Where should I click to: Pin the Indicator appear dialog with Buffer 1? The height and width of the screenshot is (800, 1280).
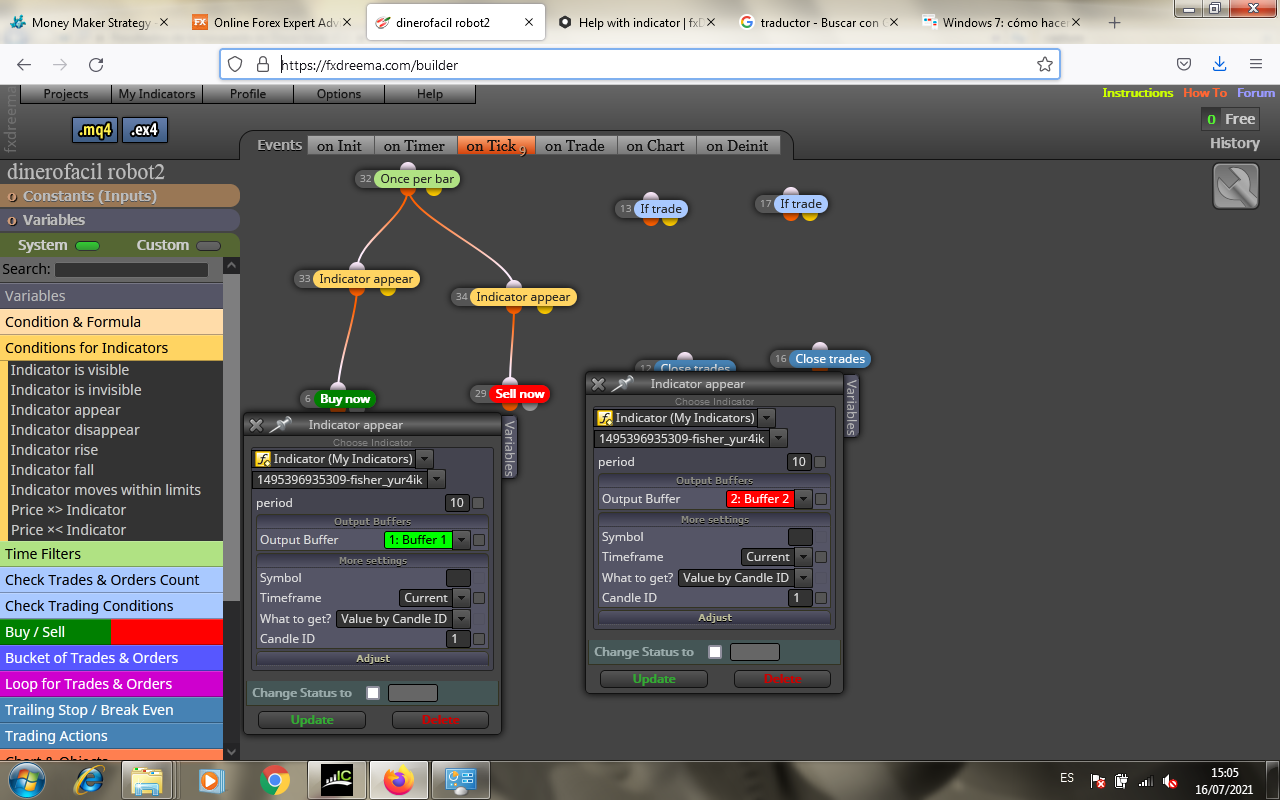point(280,425)
